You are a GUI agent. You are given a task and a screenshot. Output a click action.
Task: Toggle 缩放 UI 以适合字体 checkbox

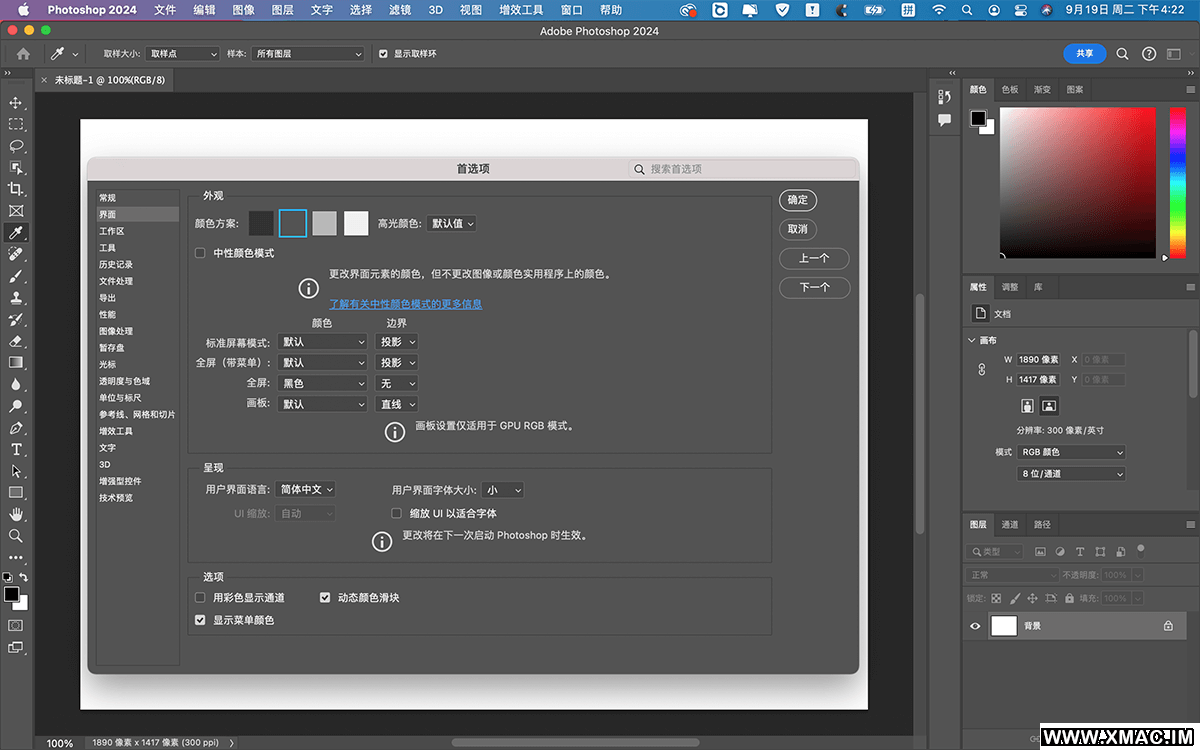tap(397, 513)
